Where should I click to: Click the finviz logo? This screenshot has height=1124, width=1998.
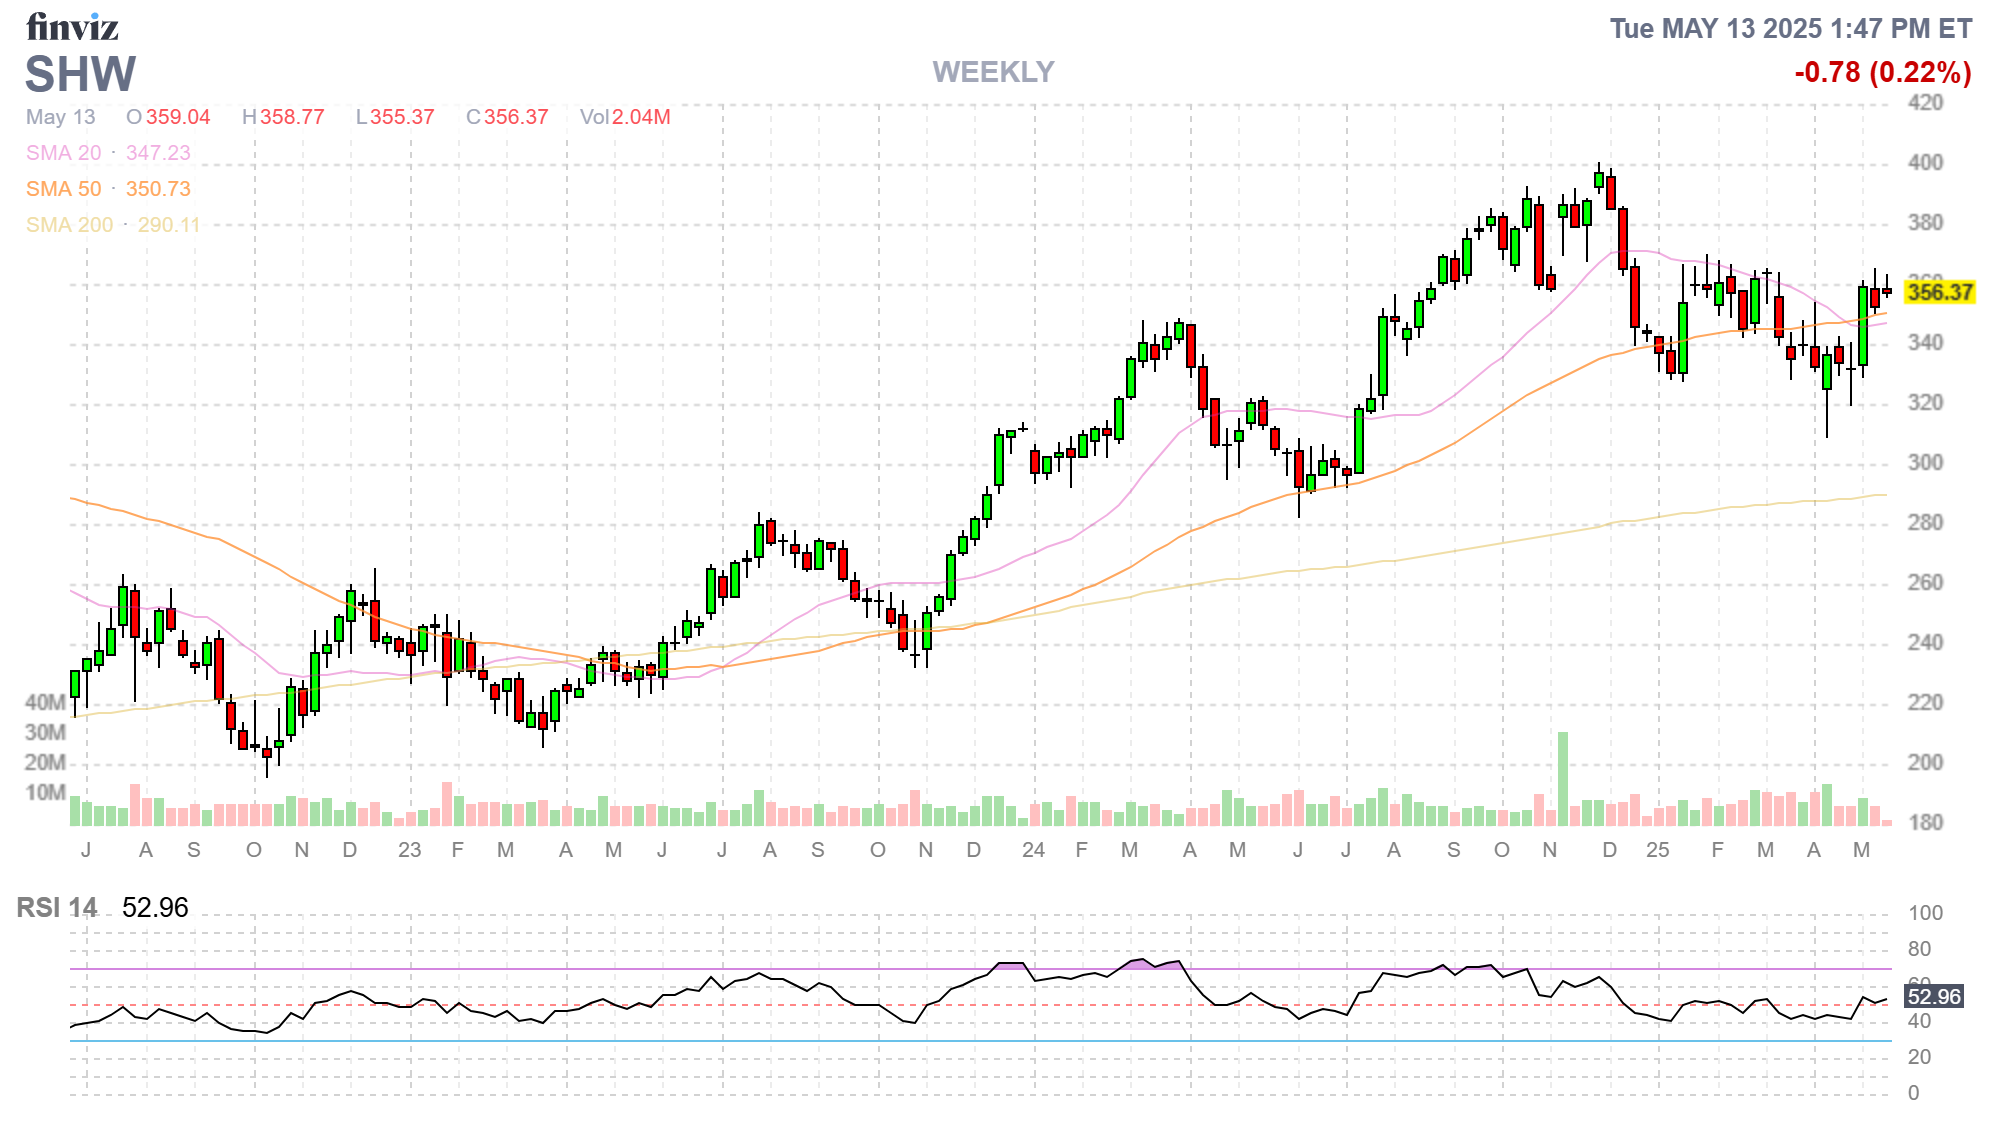72,27
